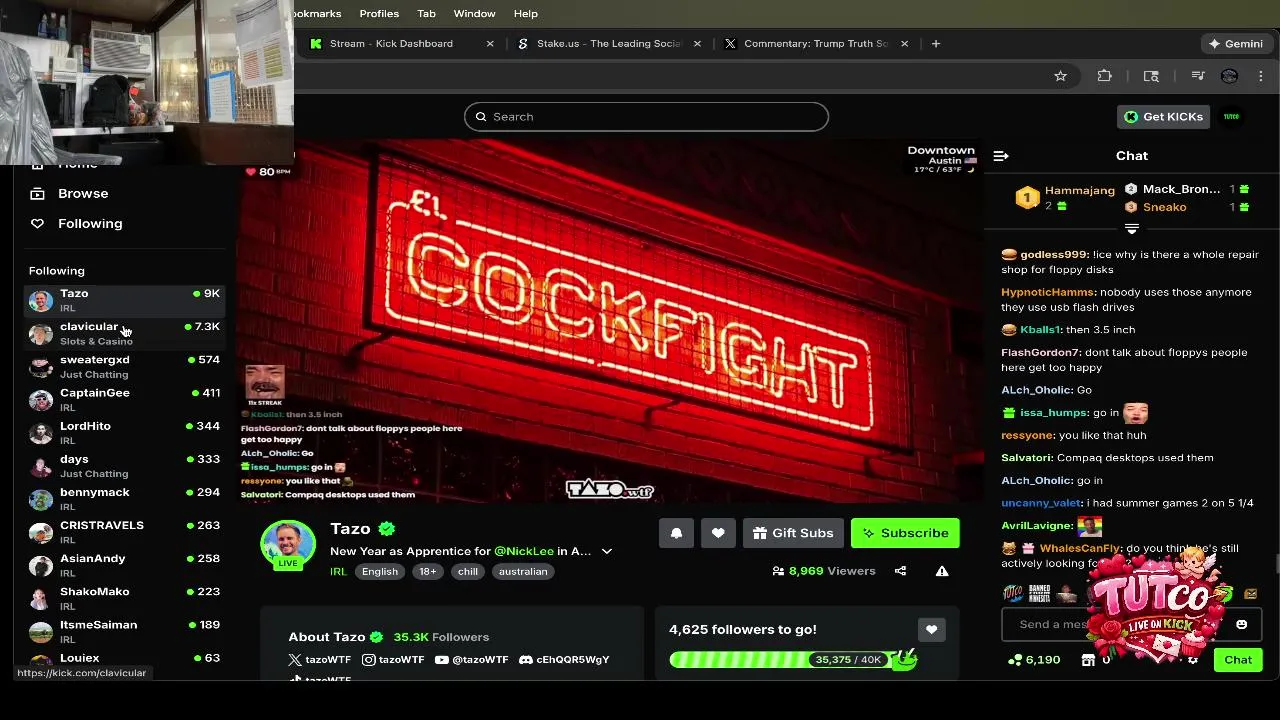Bookmark this page with the star icon
Image resolution: width=1280 pixels, height=720 pixels.
click(x=1060, y=76)
